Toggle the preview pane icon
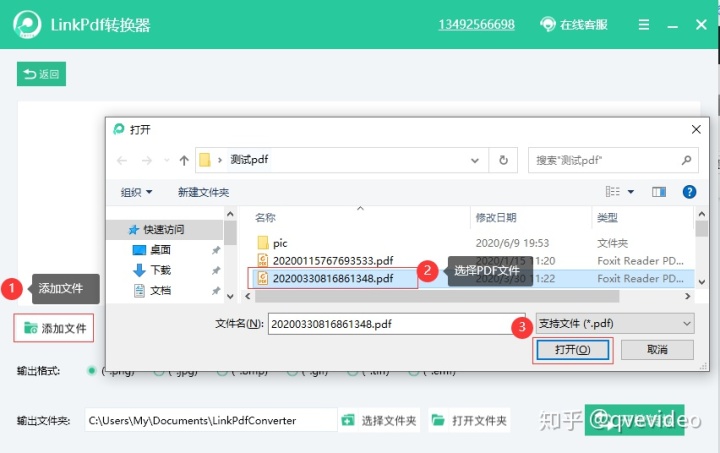720x453 pixels. [x=659, y=191]
